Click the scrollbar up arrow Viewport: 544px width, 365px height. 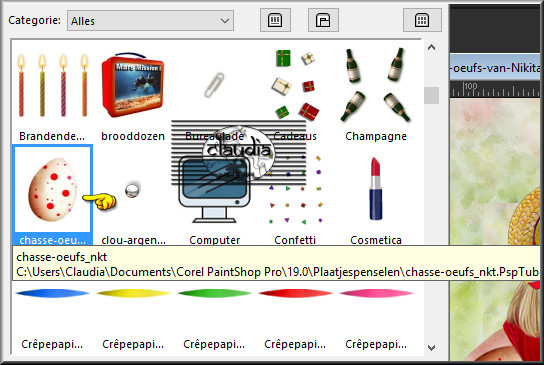pyautogui.click(x=431, y=47)
